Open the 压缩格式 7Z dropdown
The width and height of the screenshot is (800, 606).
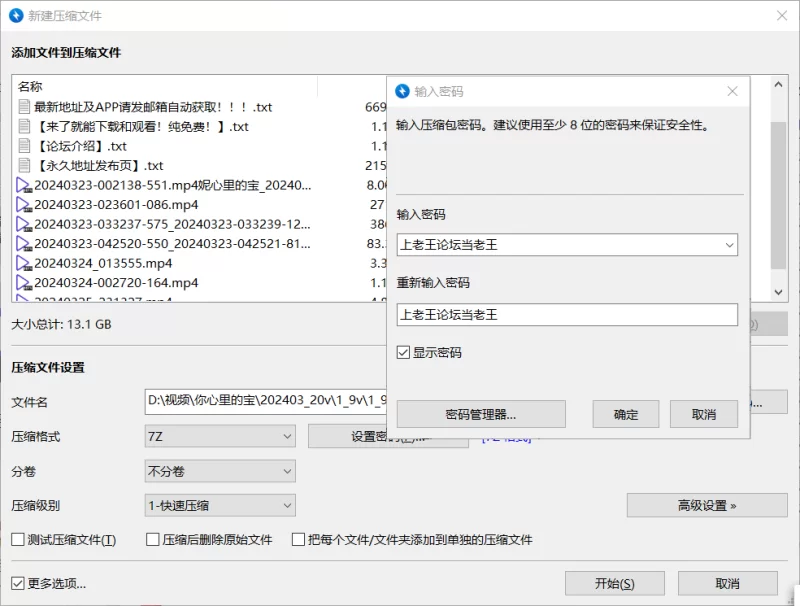220,437
